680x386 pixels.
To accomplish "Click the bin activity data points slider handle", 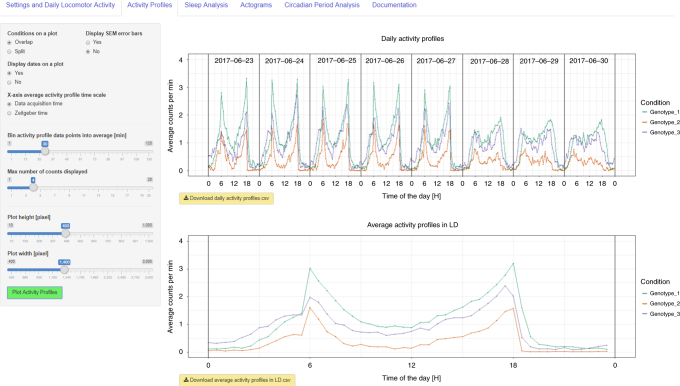I will [x=45, y=151].
